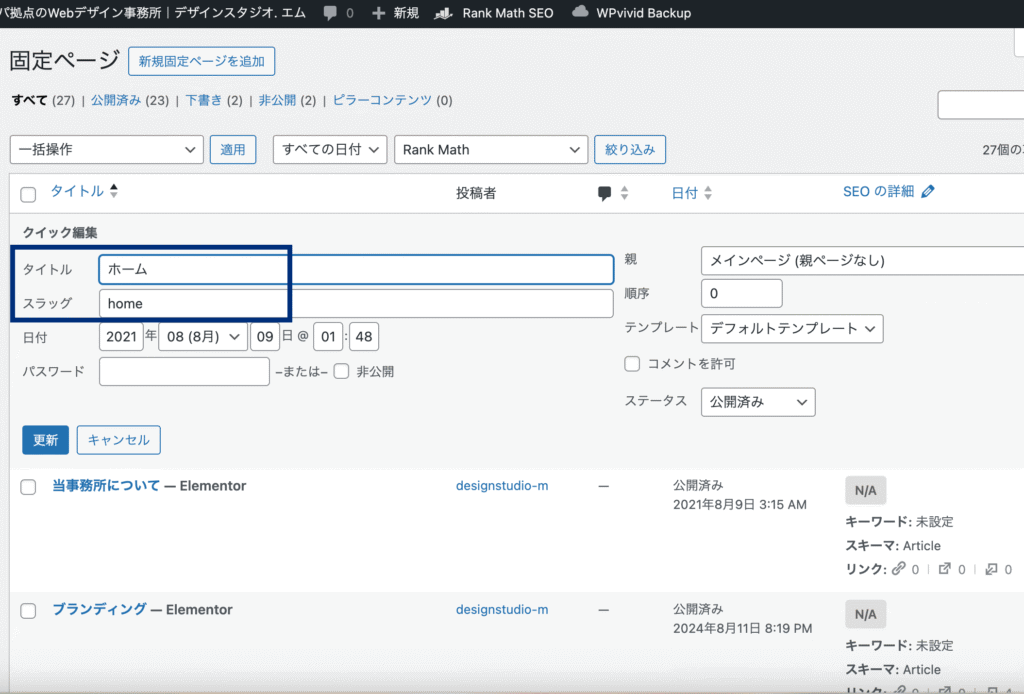Click the sort arrows beside 日付 header
The image size is (1024, 694).
pos(708,193)
